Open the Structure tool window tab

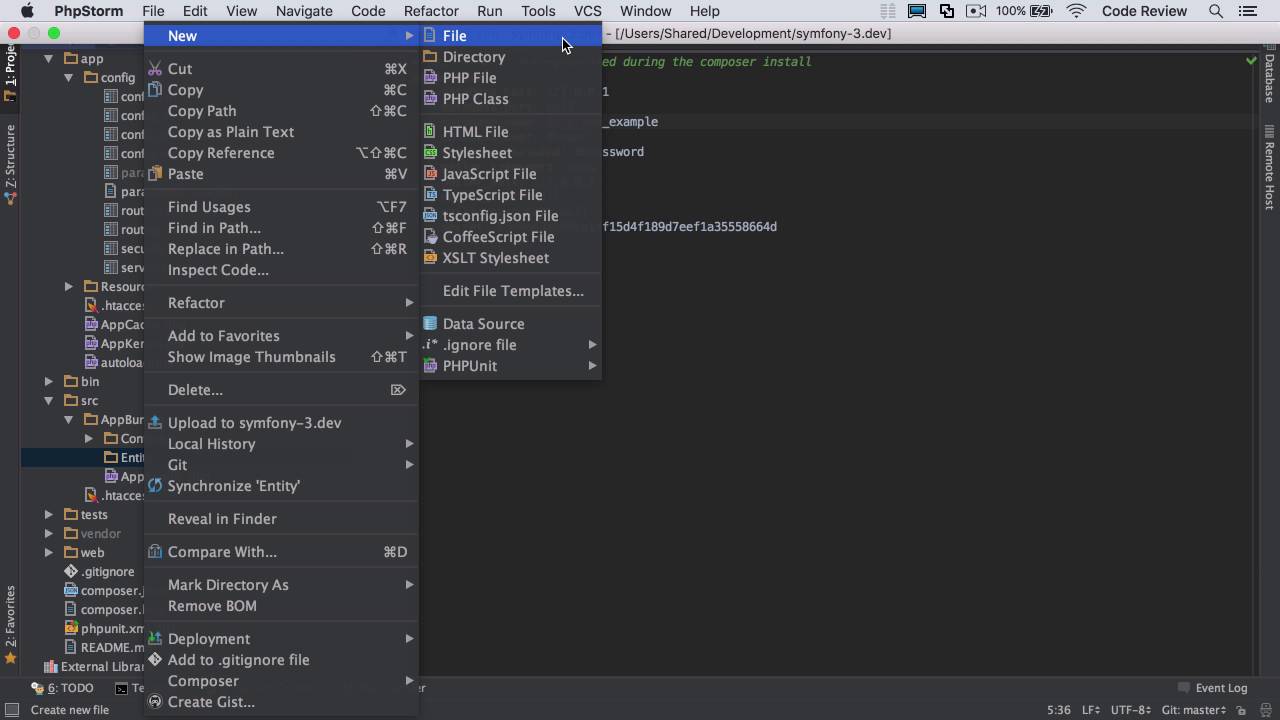point(11,166)
